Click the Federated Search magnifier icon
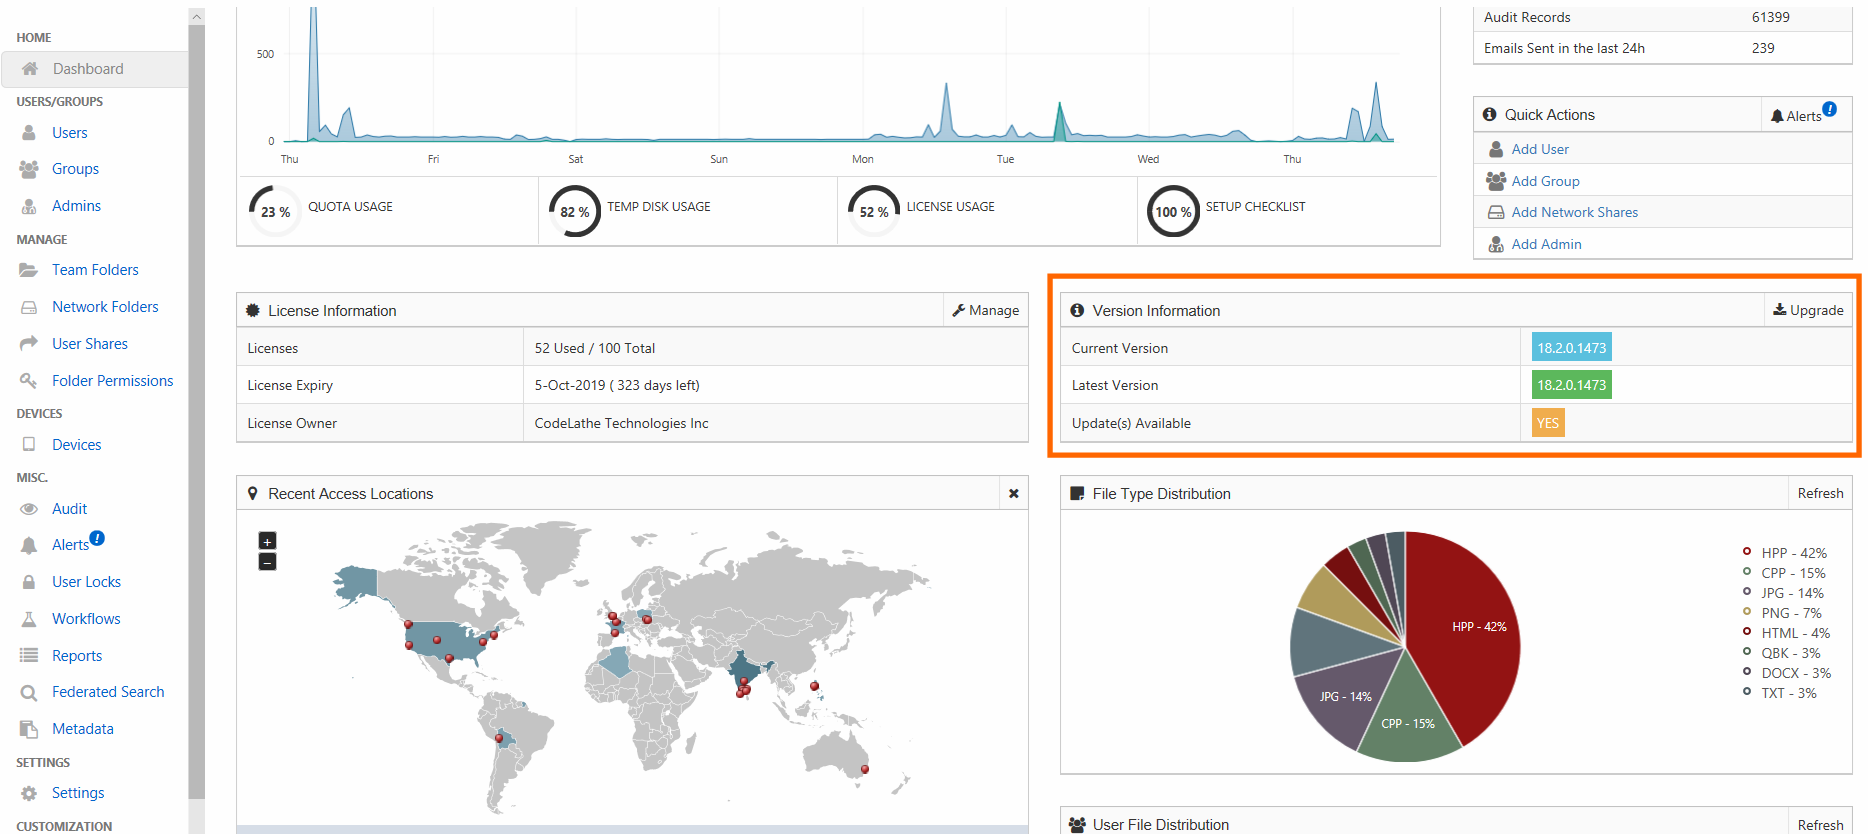The width and height of the screenshot is (1868, 834). pyautogui.click(x=29, y=692)
